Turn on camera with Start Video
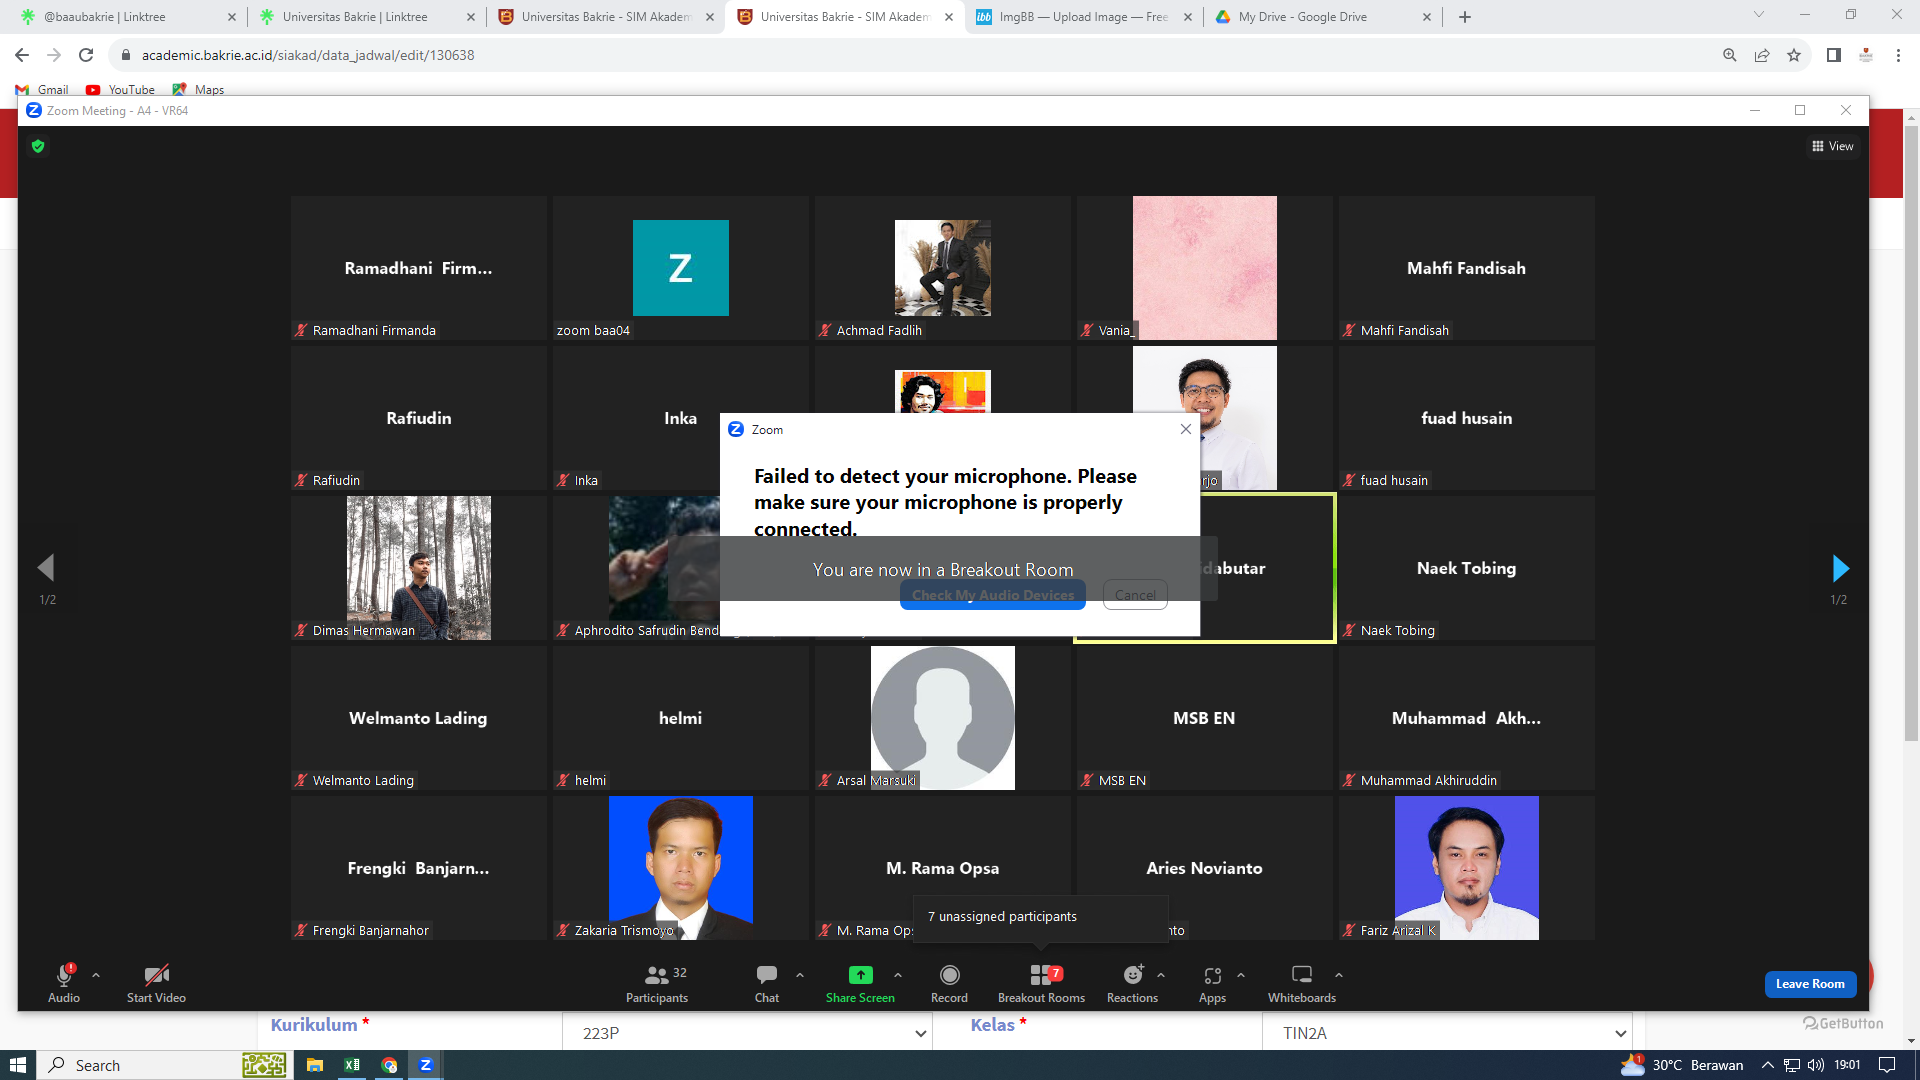1920x1080 pixels. [x=156, y=983]
